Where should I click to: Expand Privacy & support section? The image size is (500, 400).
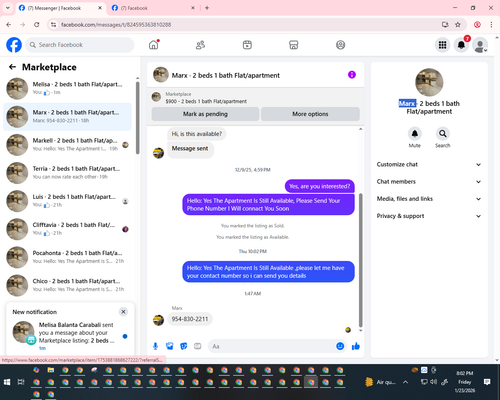429,216
